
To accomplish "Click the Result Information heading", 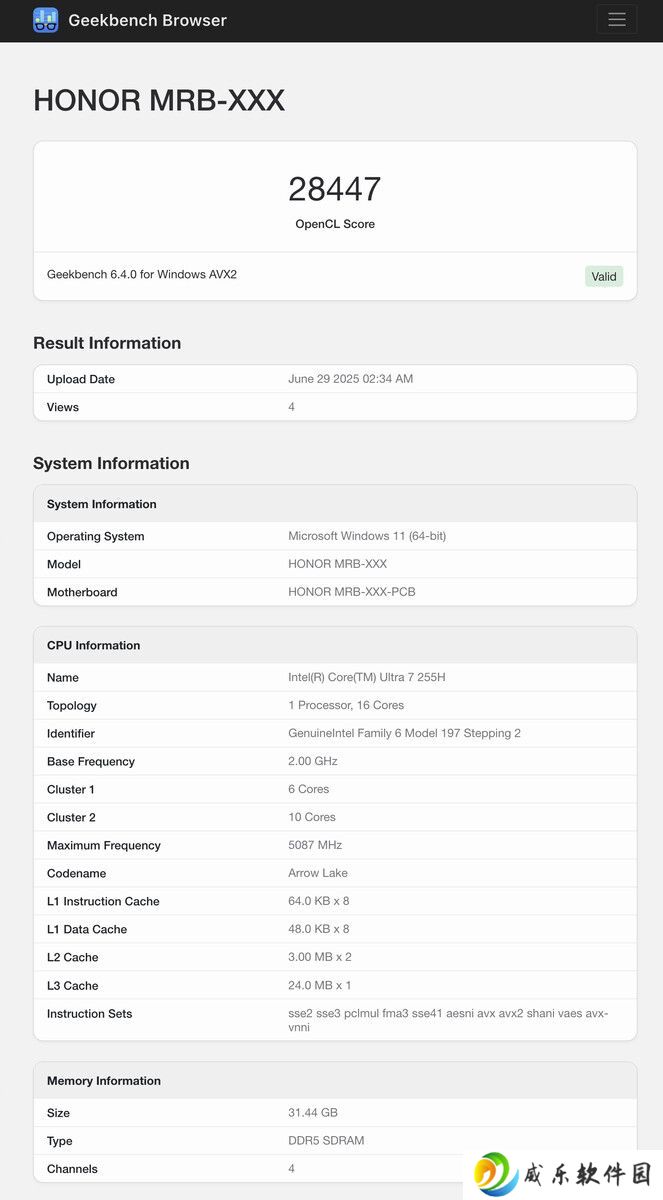I will click(107, 343).
